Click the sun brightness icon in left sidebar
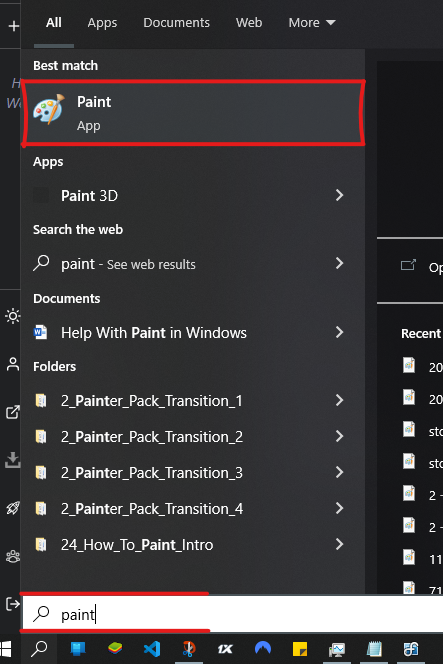This screenshot has height=664, width=443. (12, 316)
